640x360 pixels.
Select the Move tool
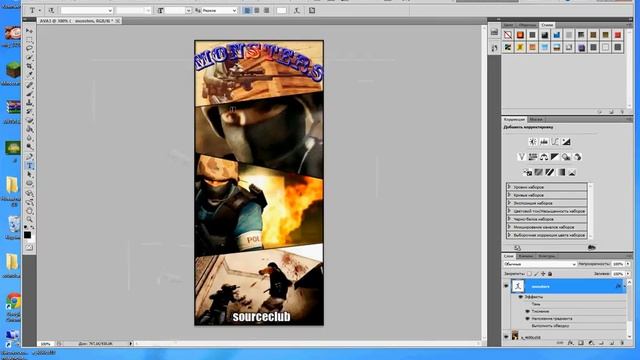pyautogui.click(x=29, y=31)
